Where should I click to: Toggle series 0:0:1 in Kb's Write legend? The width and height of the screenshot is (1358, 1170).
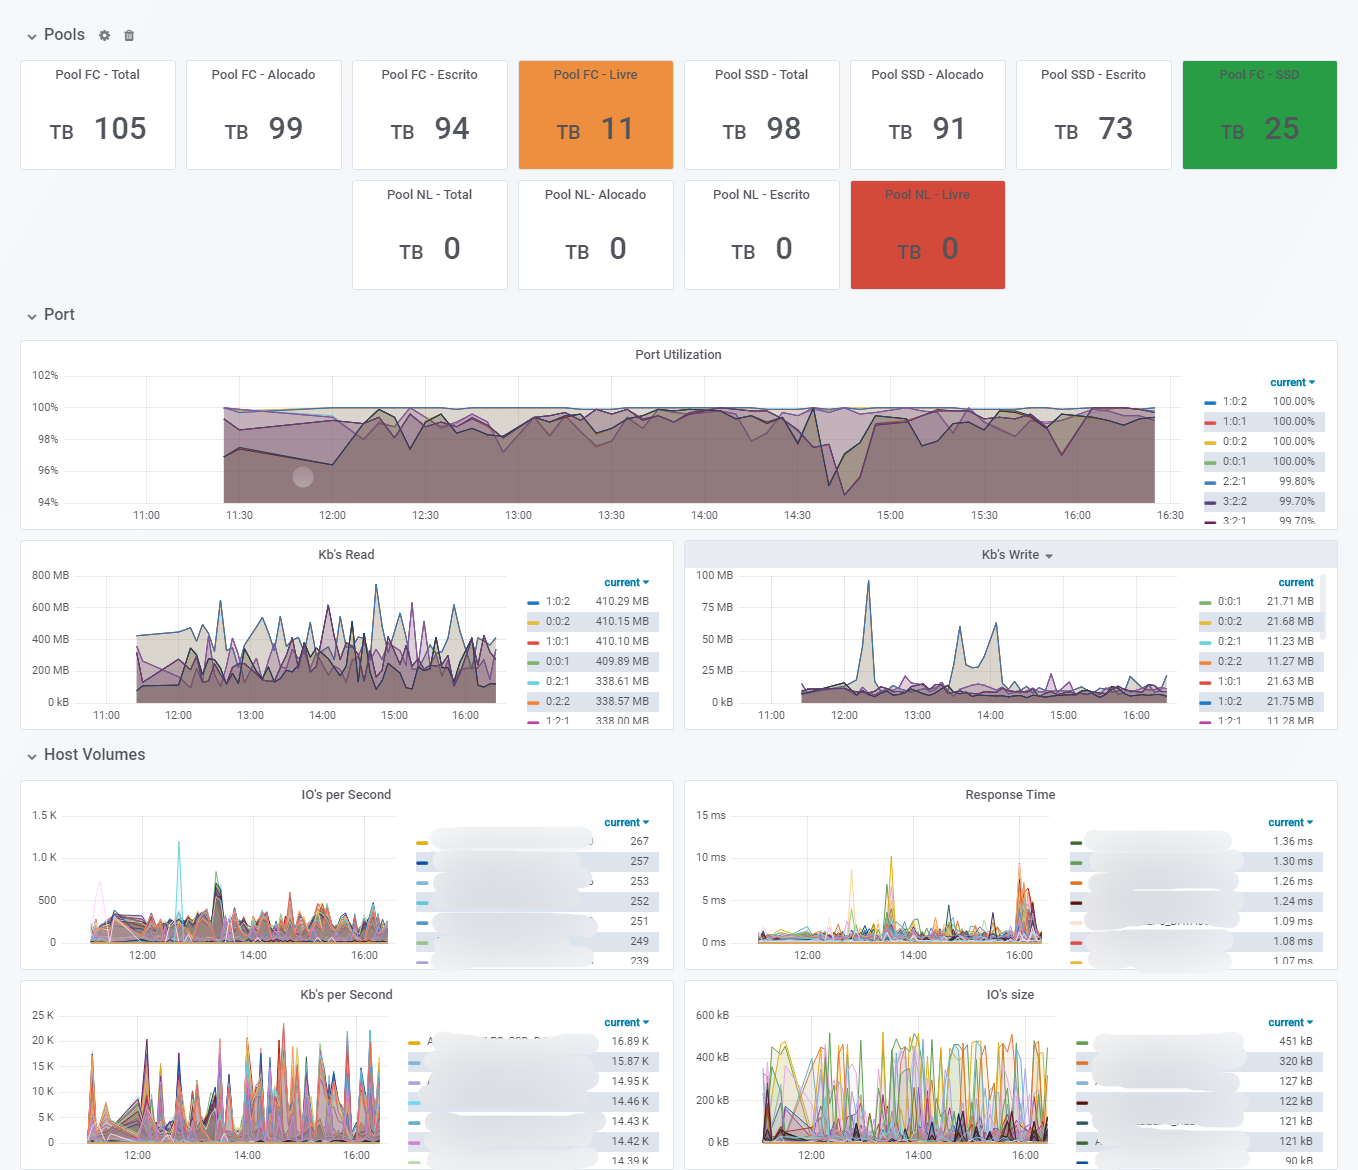coord(1230,602)
